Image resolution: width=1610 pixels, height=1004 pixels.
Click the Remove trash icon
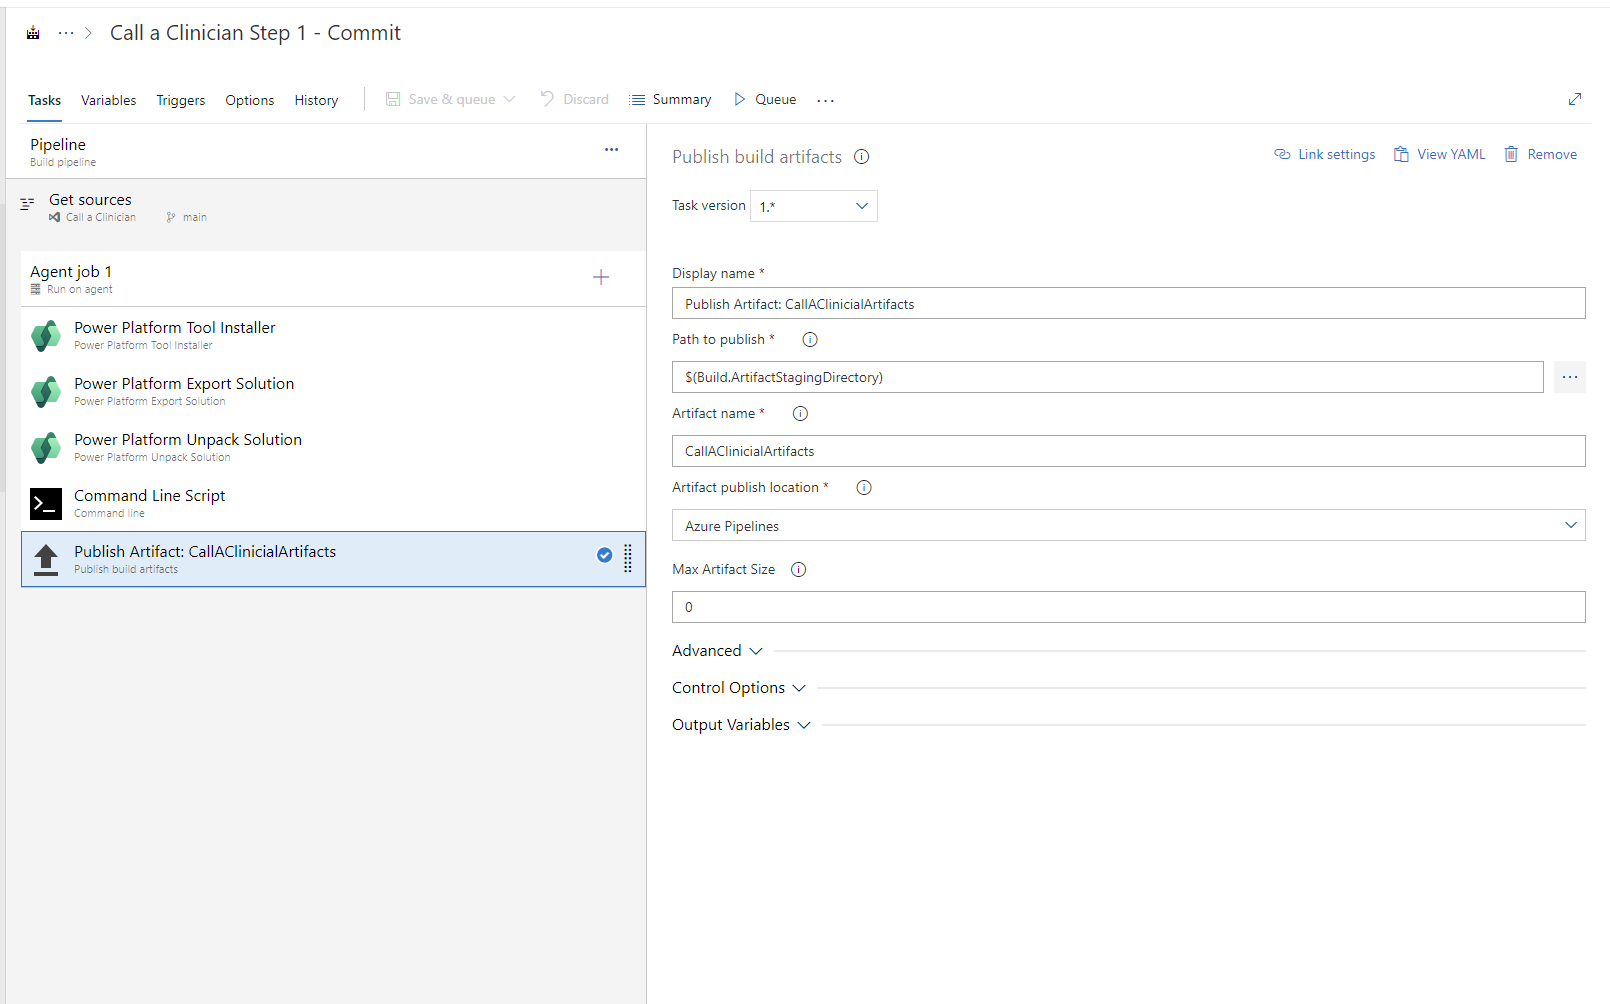click(1511, 154)
